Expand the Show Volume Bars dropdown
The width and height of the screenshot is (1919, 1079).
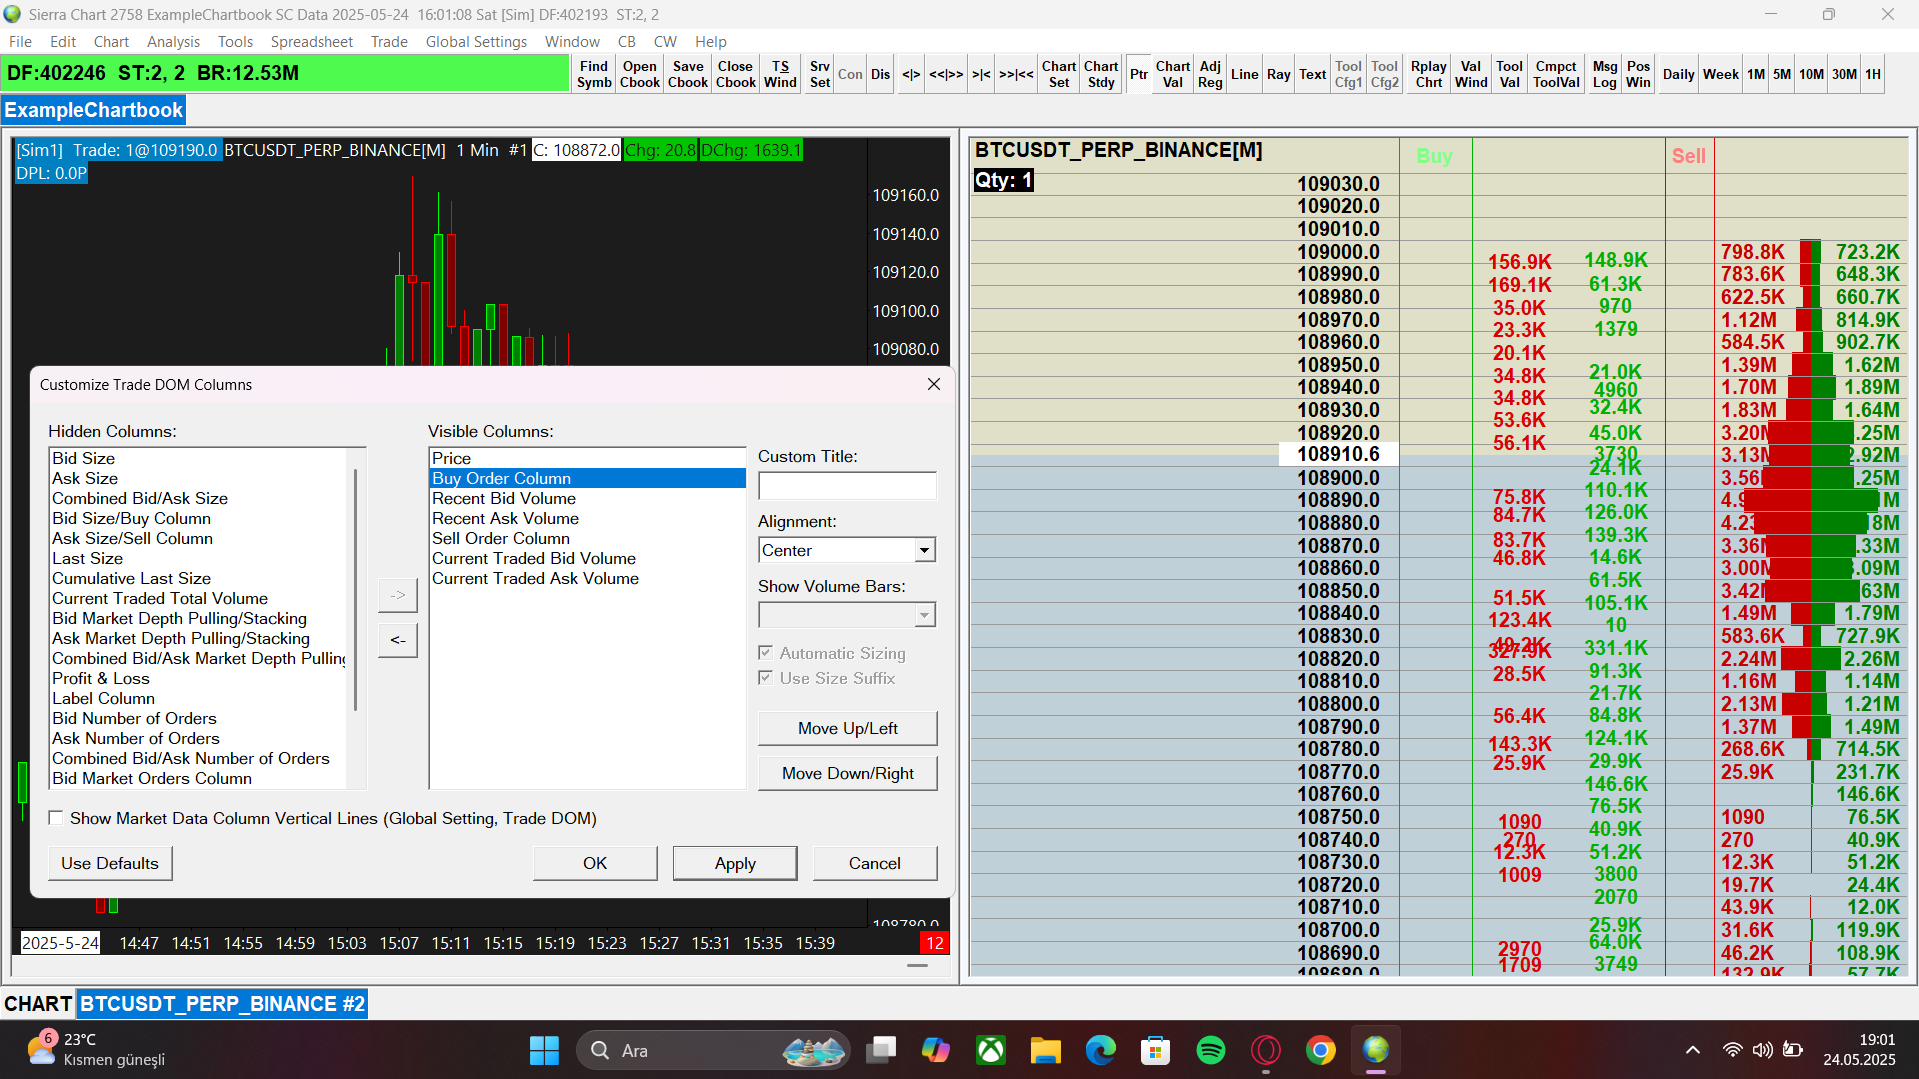pyautogui.click(x=924, y=615)
